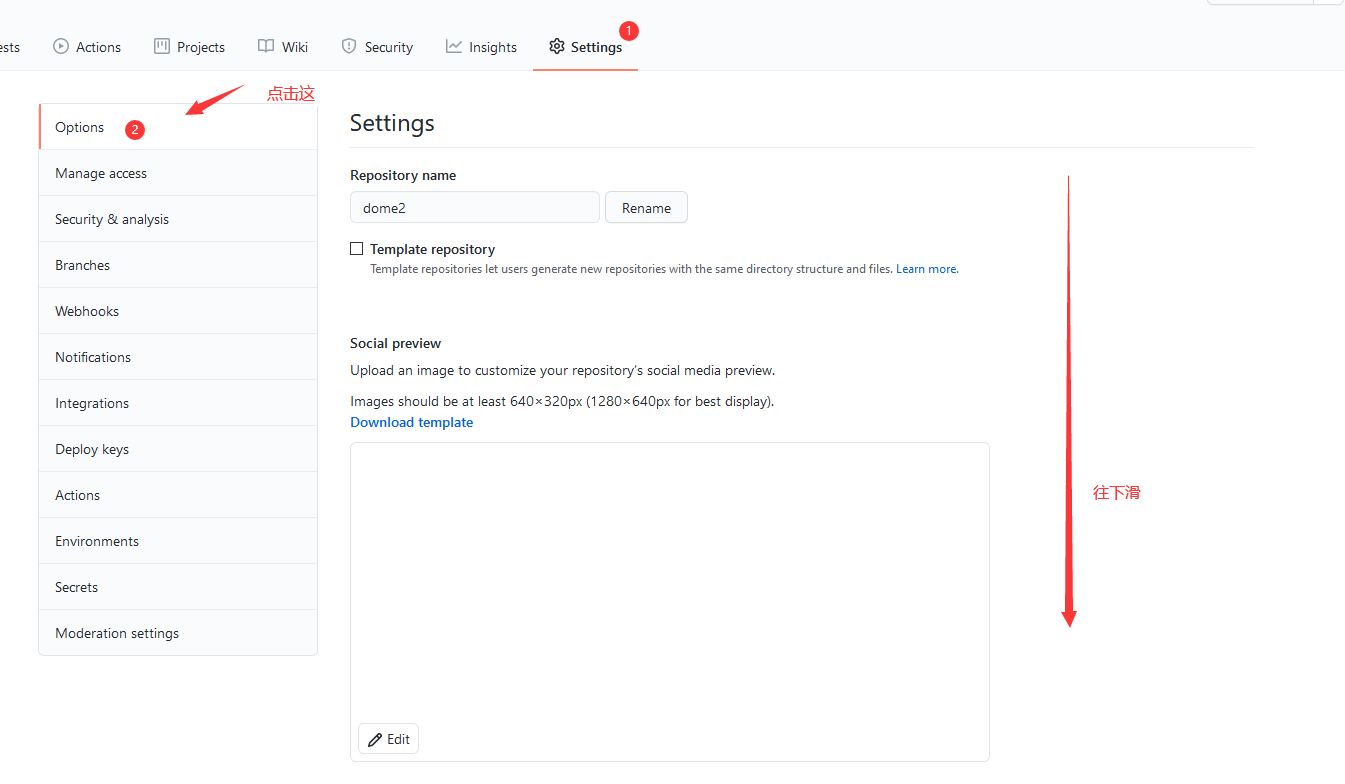Open Integrations in settings sidebar
The image size is (1345, 784).
(178, 403)
